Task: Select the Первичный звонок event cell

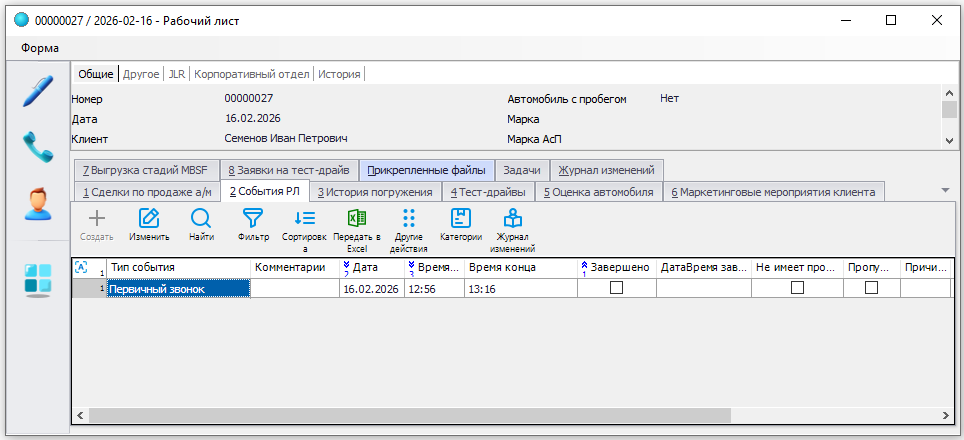Action: coord(178,288)
